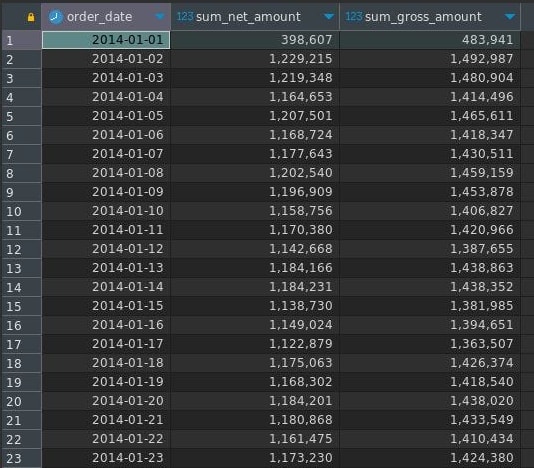Viewport: 534px width, 468px height.
Task: Select gross amount cell 1,406,827
Action: [430, 211]
